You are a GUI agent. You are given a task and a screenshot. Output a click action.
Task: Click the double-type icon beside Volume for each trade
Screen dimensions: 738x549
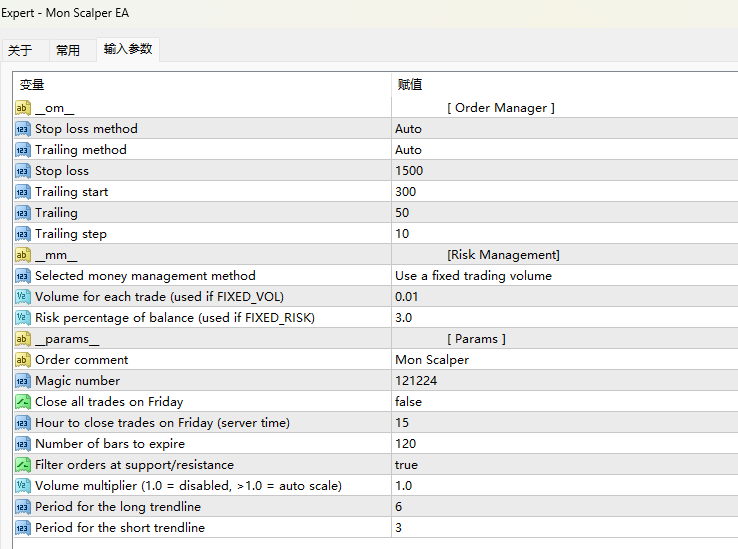[23, 297]
